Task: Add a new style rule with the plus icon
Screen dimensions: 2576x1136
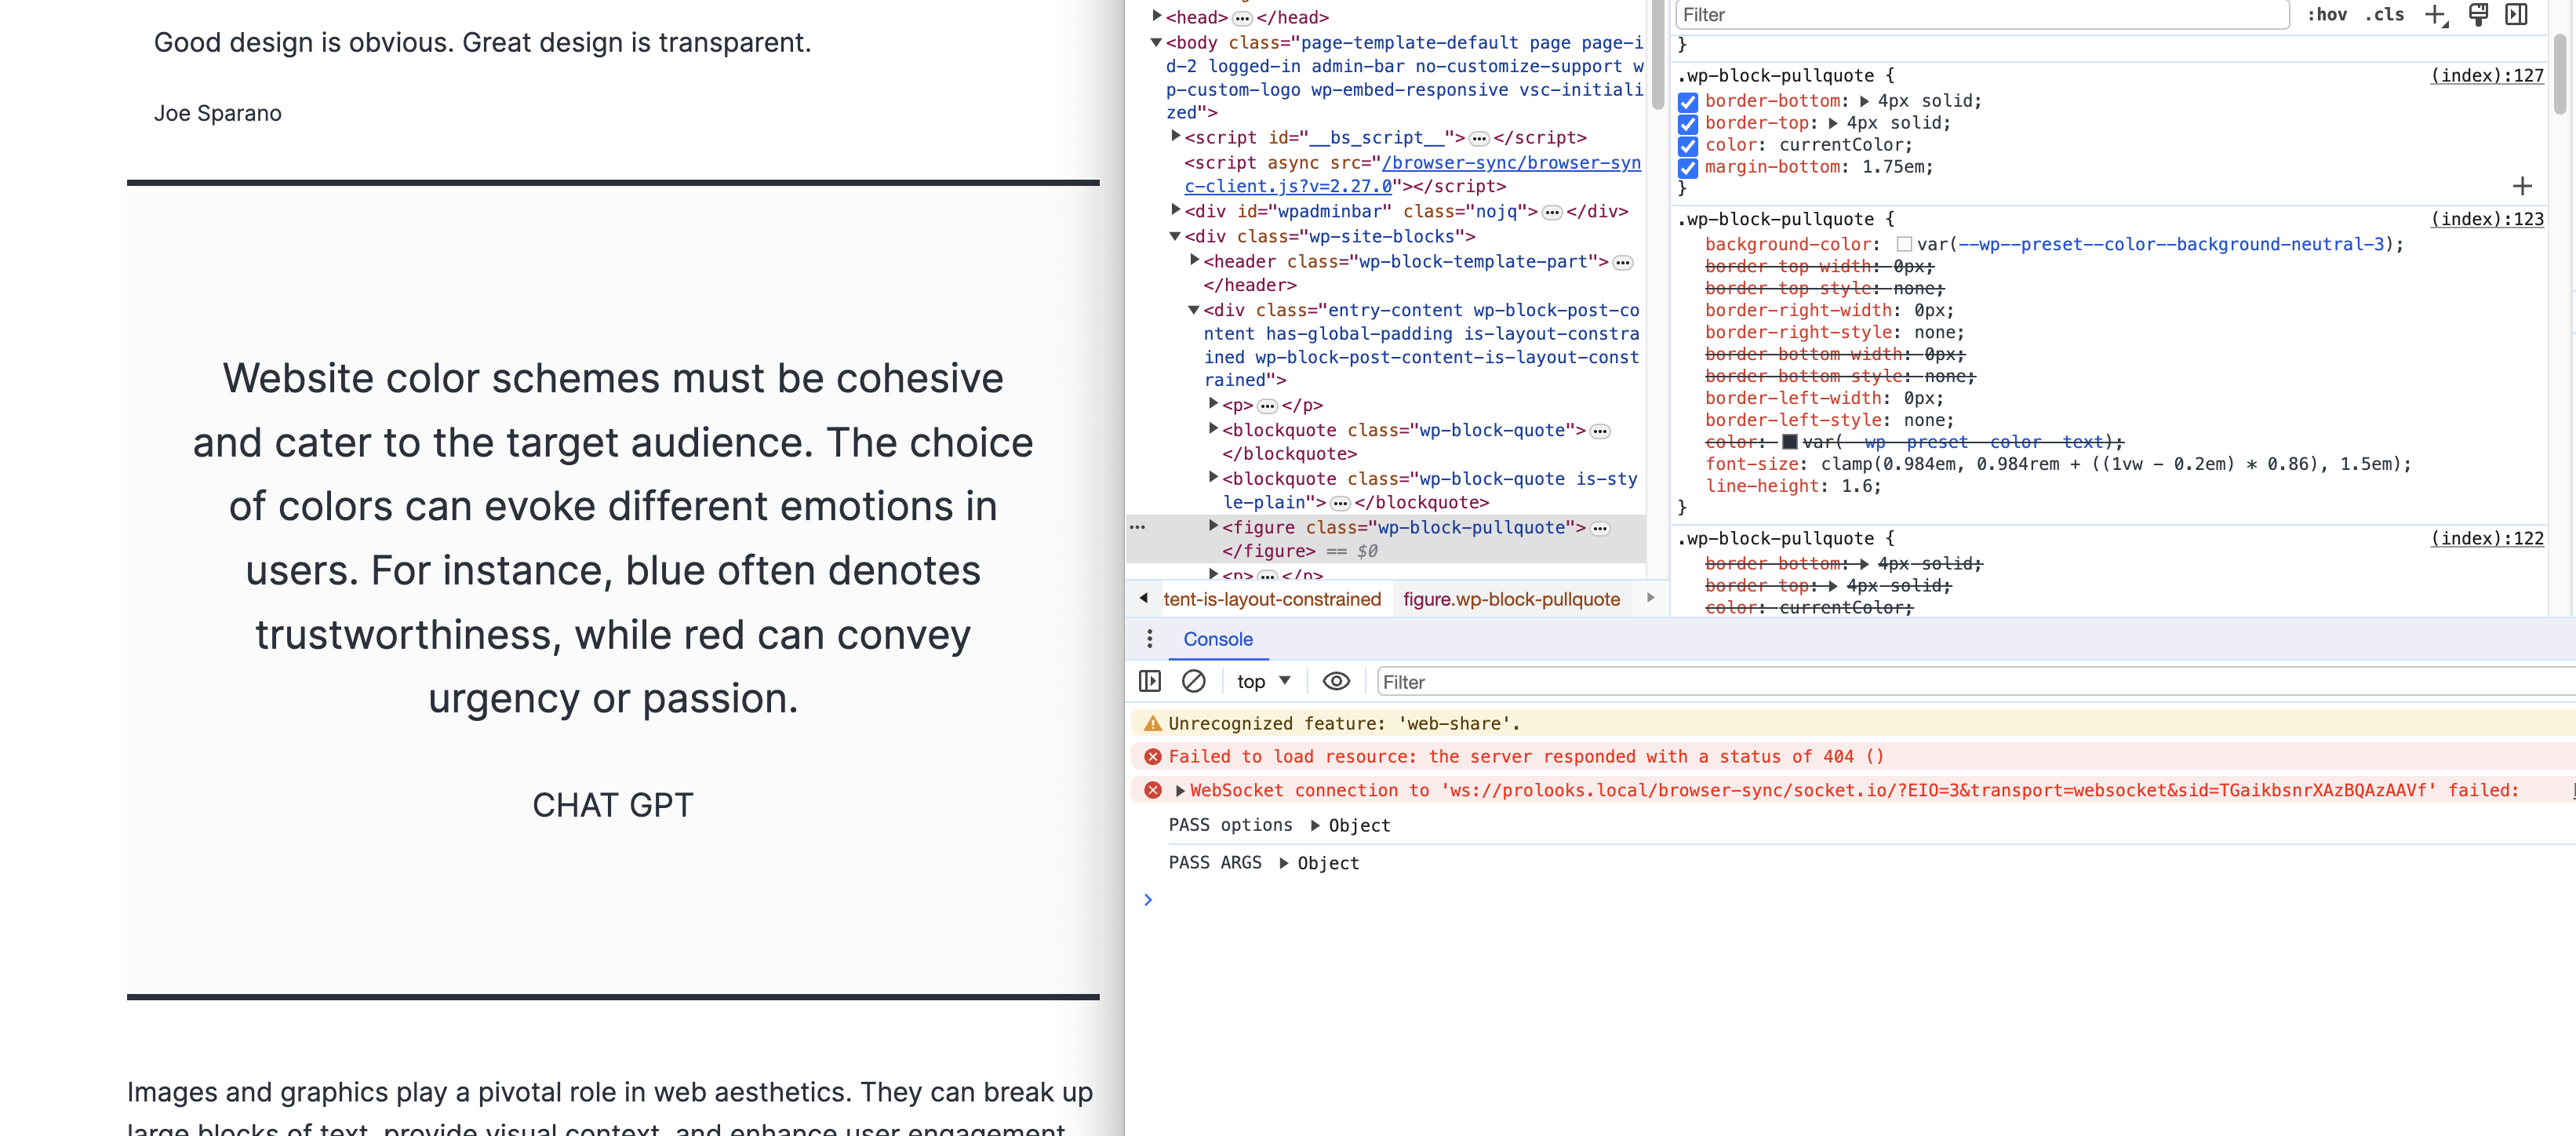Action: click(x=2435, y=15)
